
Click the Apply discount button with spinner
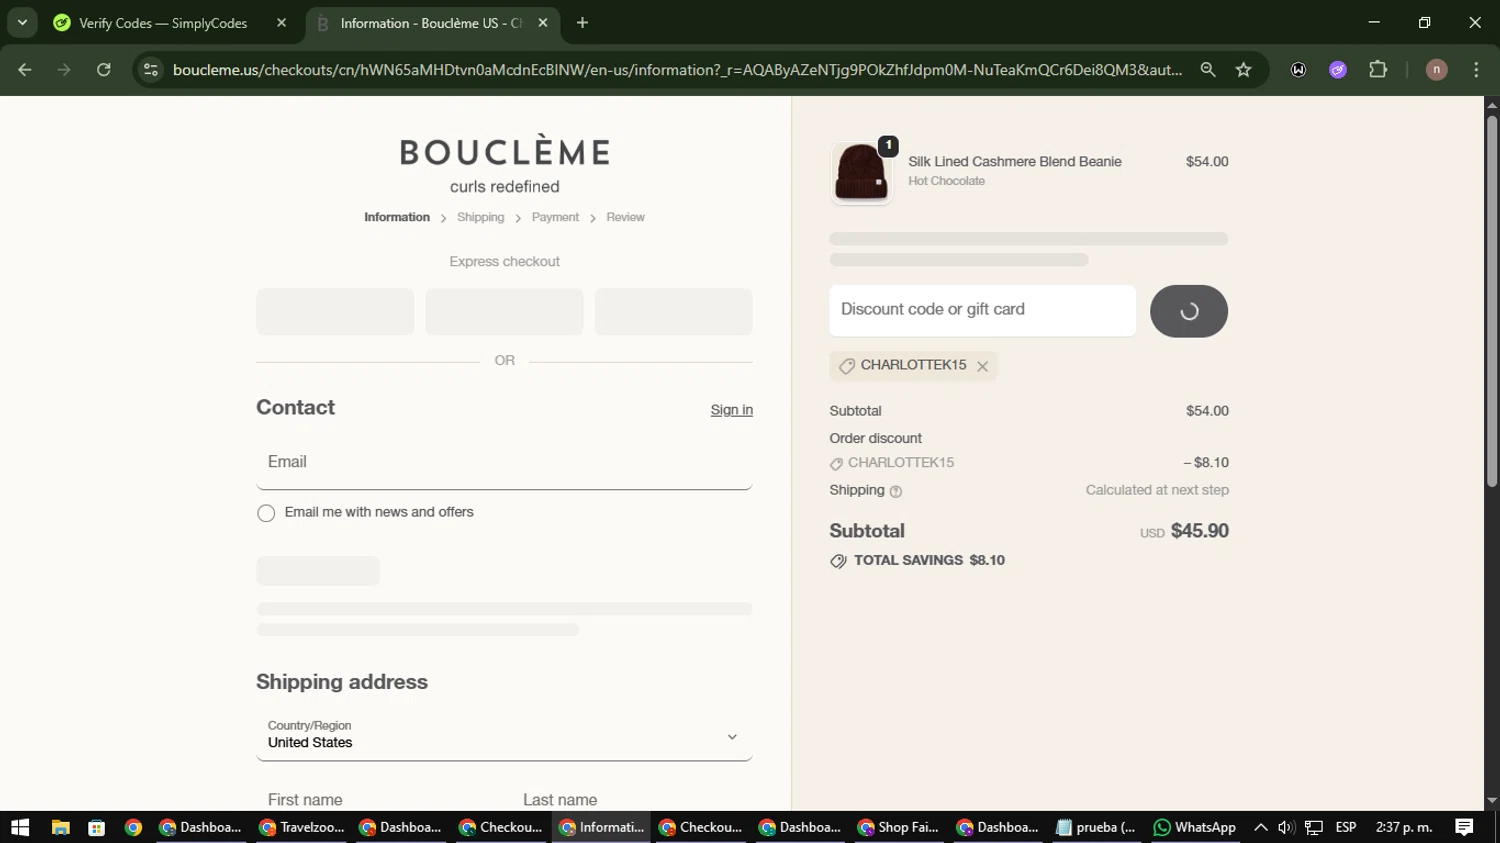point(1188,311)
